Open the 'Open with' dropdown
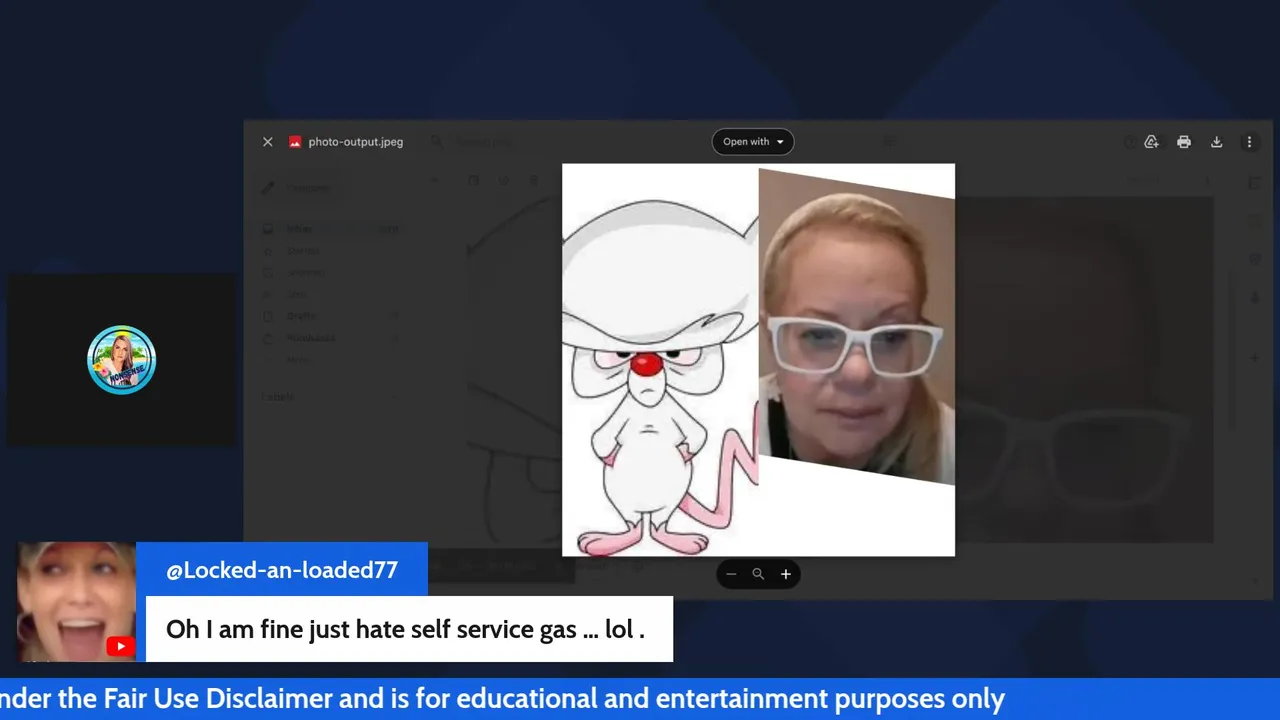Screen dimensions: 1280x720 [753, 142]
